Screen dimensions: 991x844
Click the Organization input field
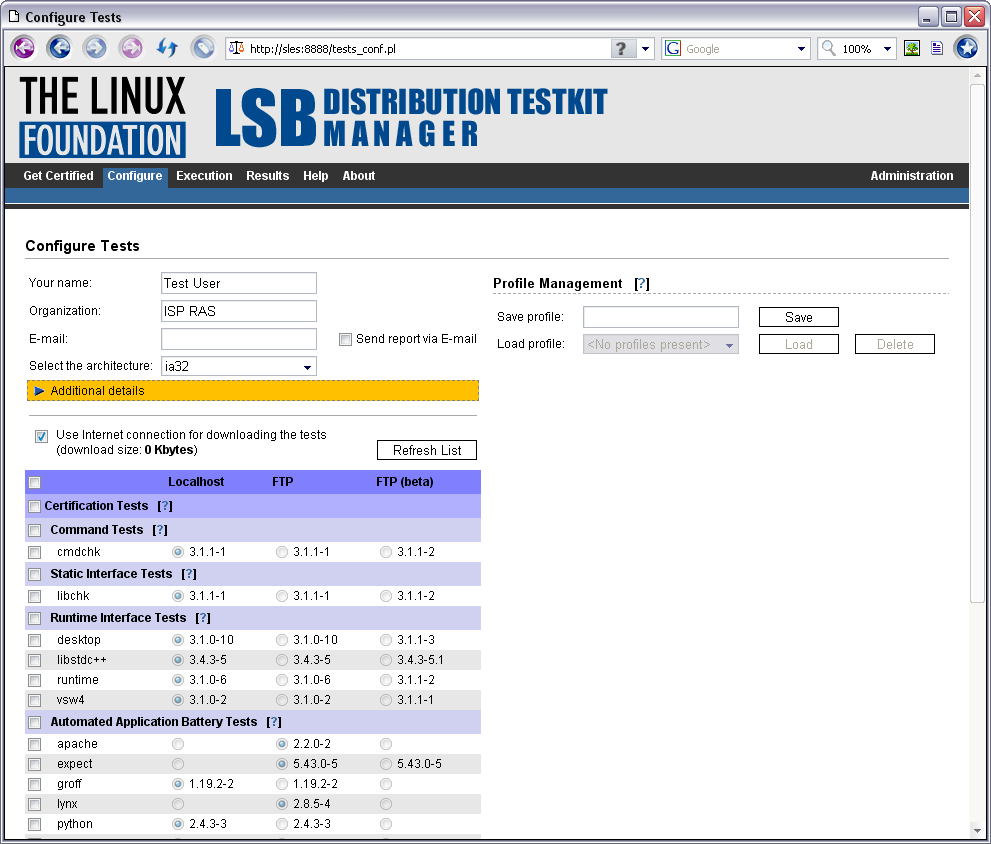tap(239, 311)
